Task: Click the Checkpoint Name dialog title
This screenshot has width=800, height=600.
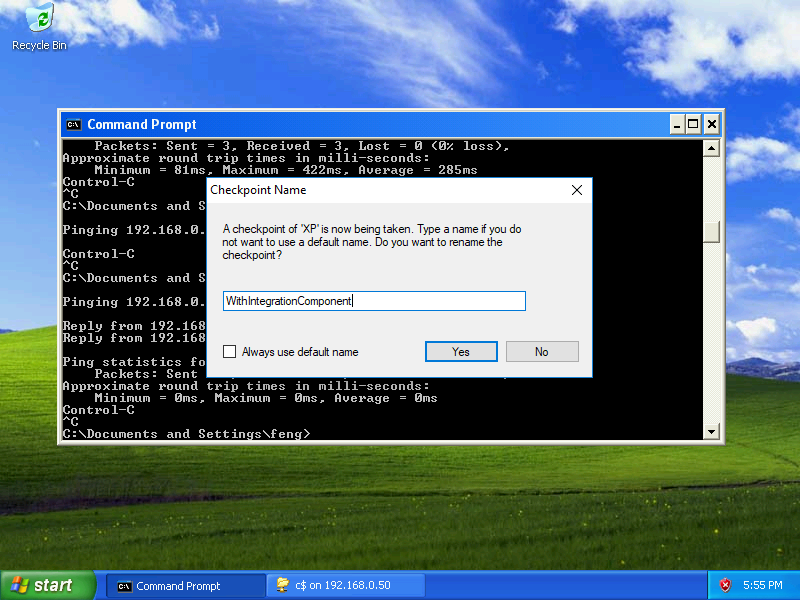Action: pos(258,190)
